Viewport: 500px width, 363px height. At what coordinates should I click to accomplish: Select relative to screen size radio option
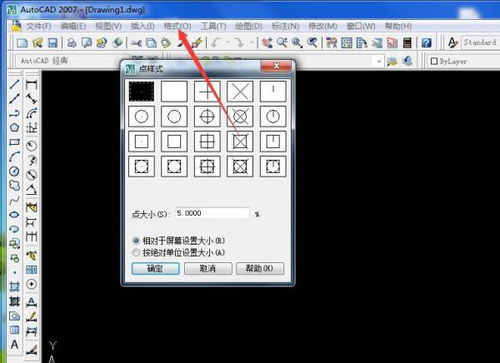[136, 240]
